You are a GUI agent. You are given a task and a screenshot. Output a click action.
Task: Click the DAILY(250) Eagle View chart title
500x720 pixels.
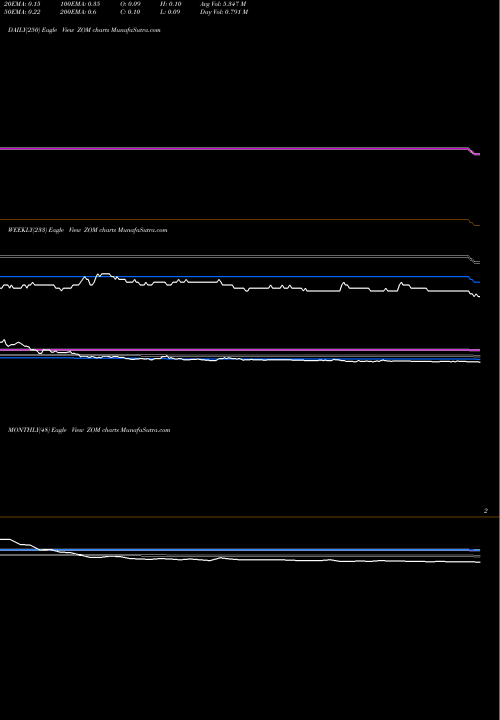tap(84, 30)
